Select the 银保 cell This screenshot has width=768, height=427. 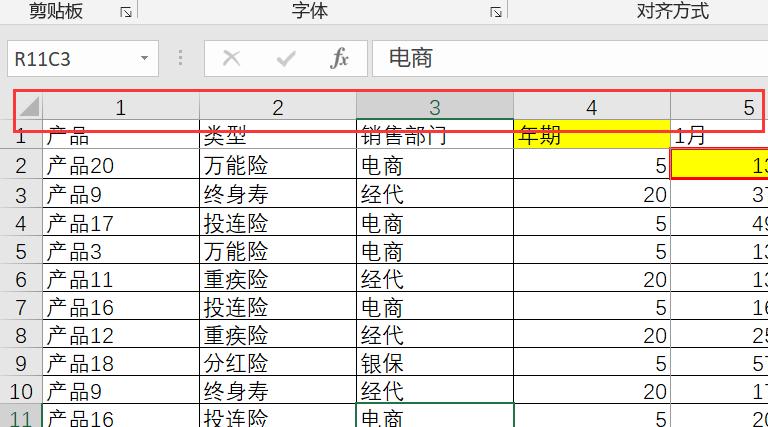(435, 362)
